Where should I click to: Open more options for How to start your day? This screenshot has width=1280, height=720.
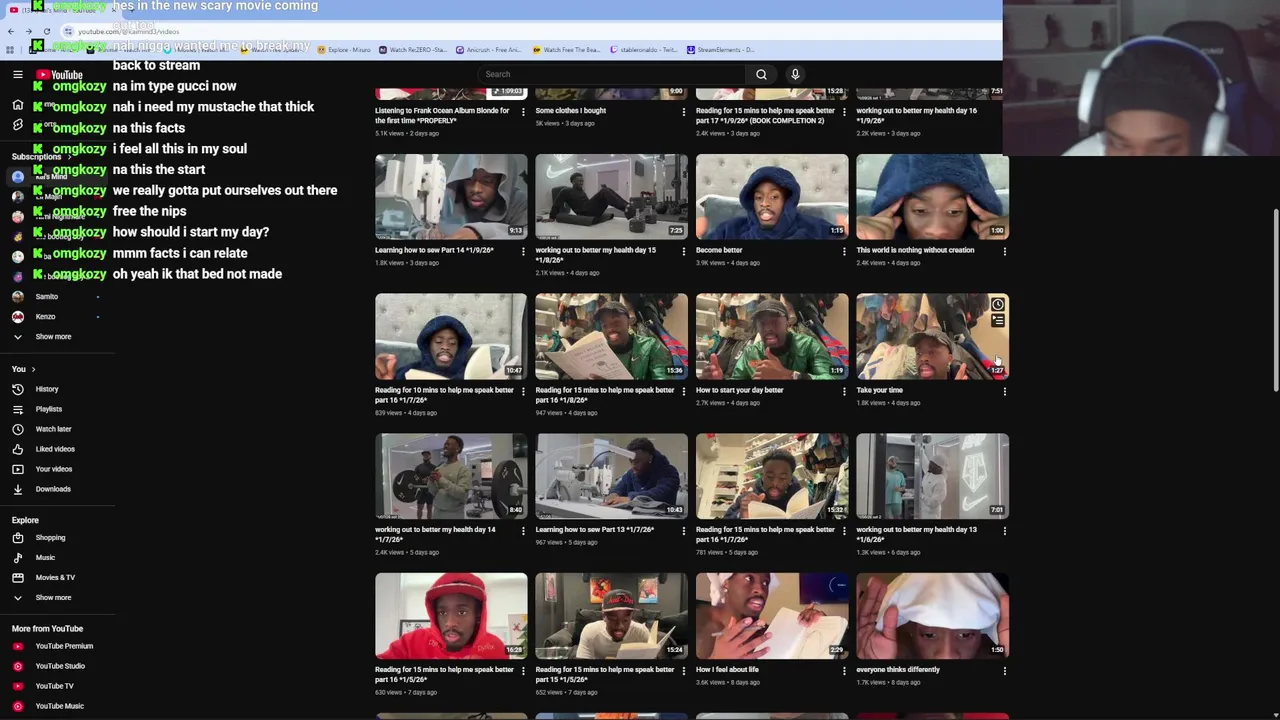click(844, 392)
